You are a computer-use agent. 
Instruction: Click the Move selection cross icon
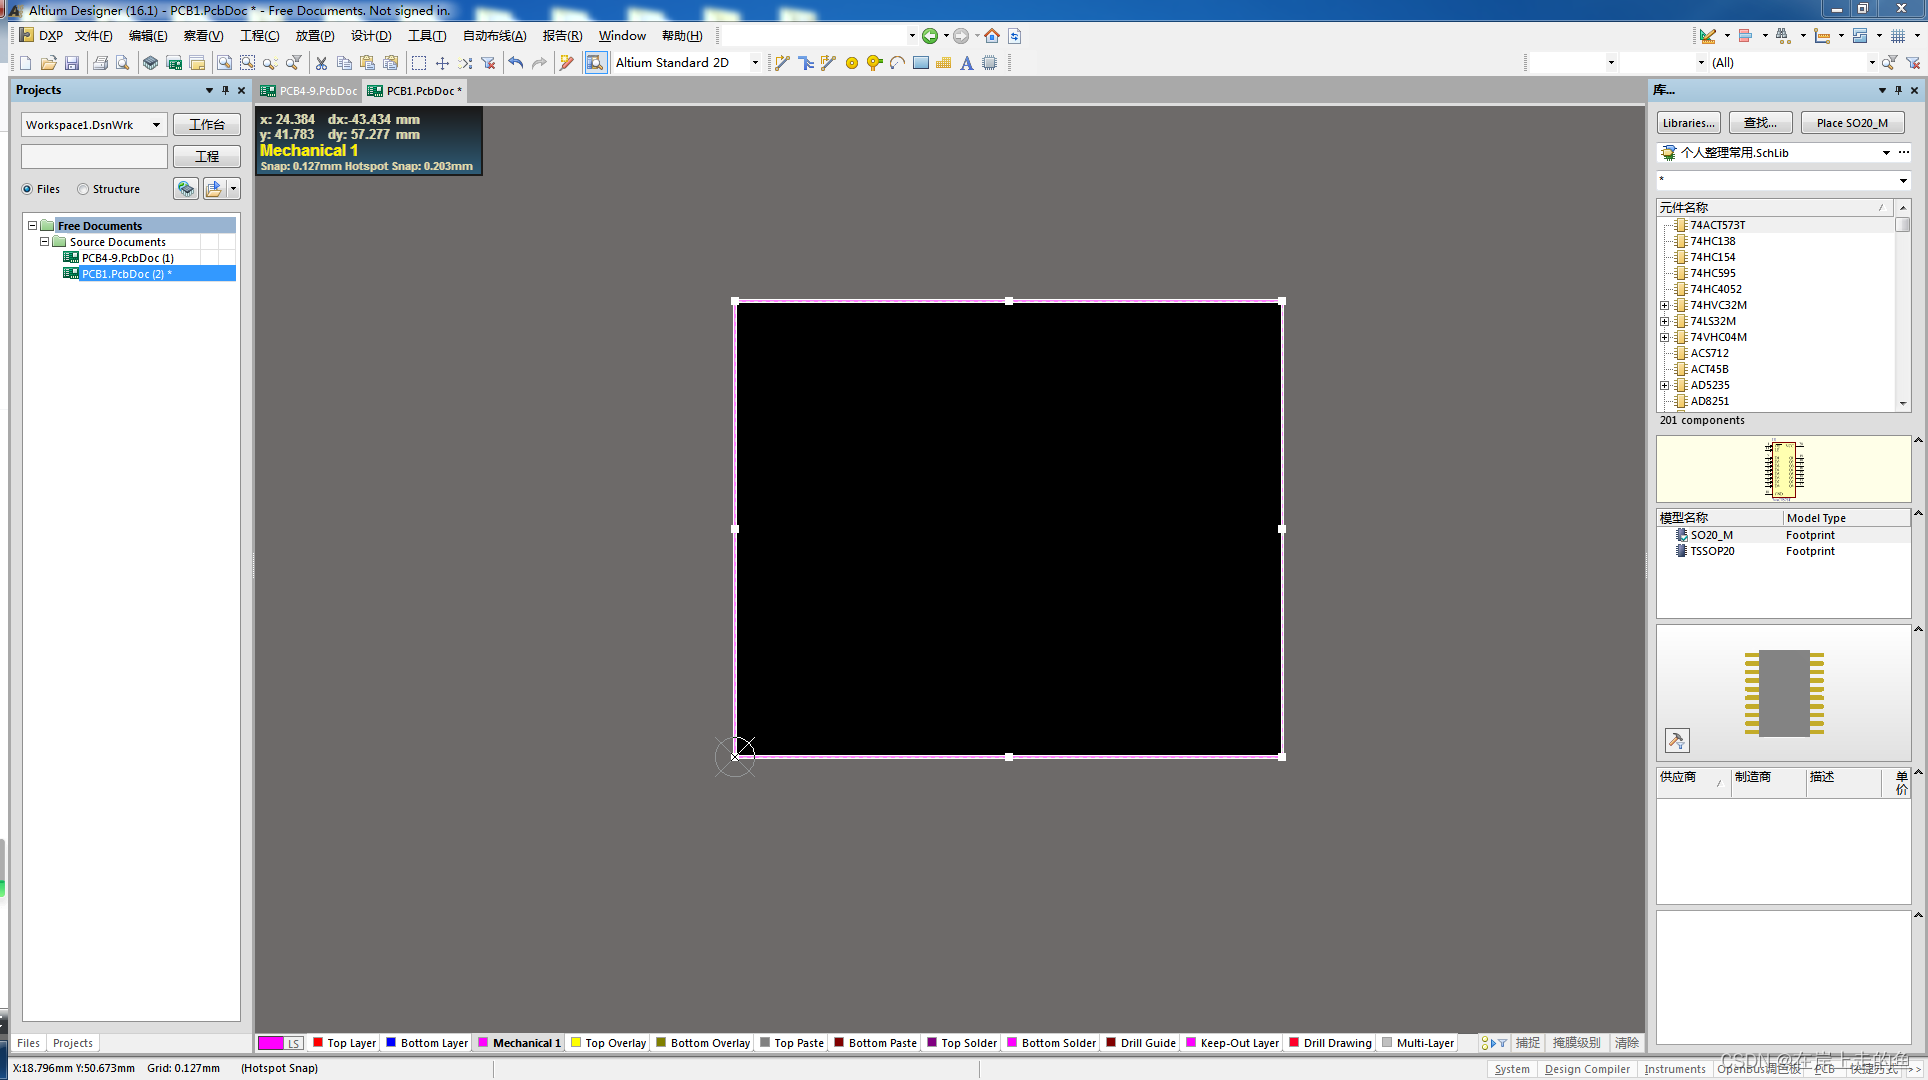click(442, 63)
